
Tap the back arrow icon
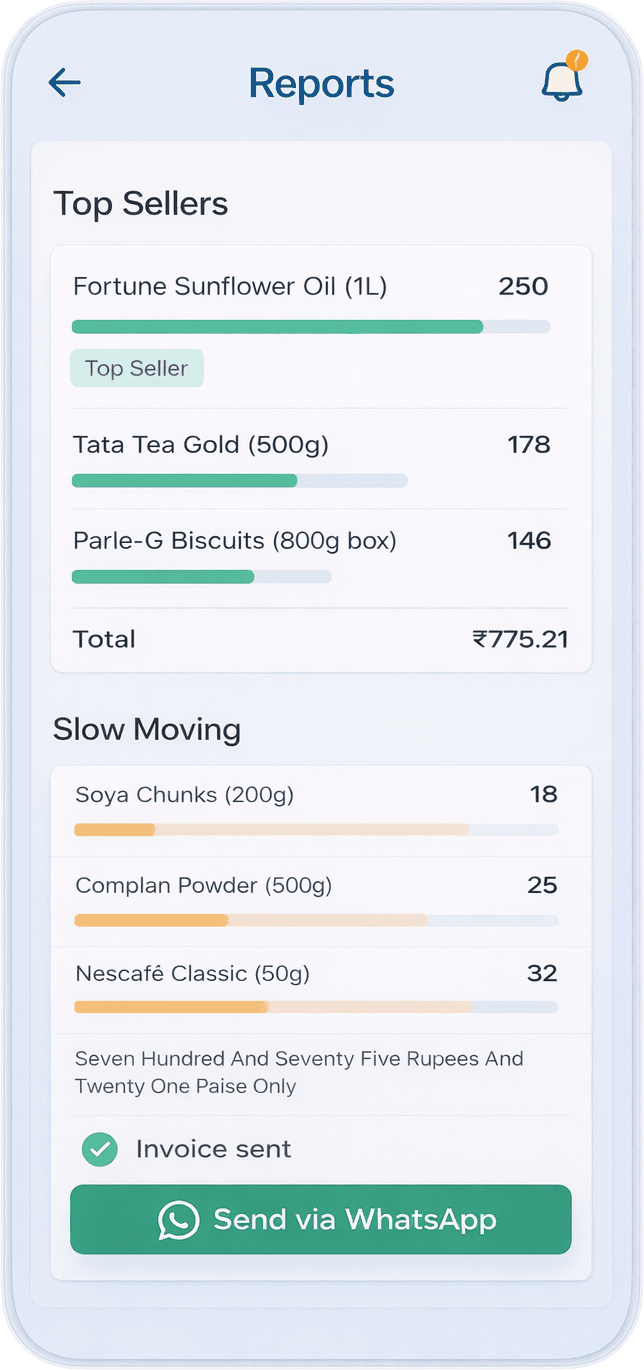point(65,83)
